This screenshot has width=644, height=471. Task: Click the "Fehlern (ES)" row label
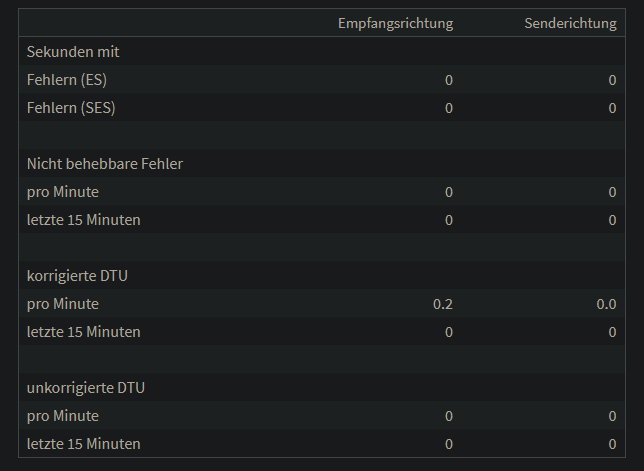pos(67,79)
